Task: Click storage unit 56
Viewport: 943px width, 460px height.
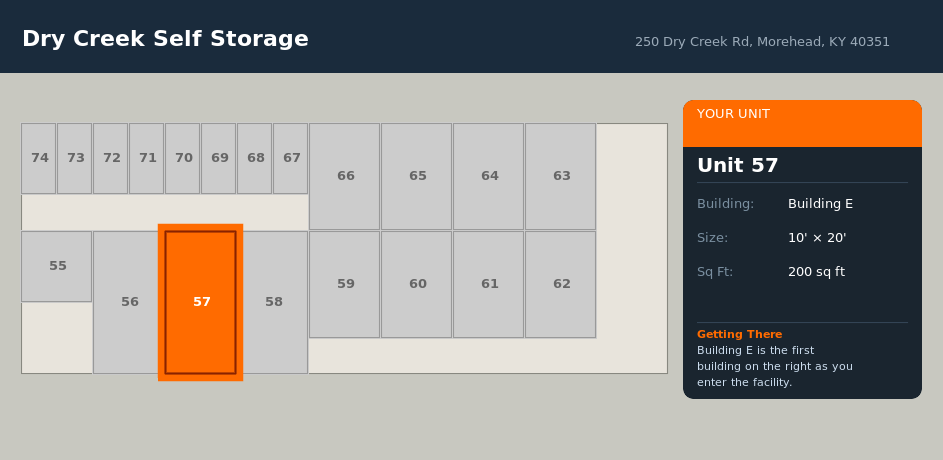Action: pyautogui.click(x=129, y=302)
